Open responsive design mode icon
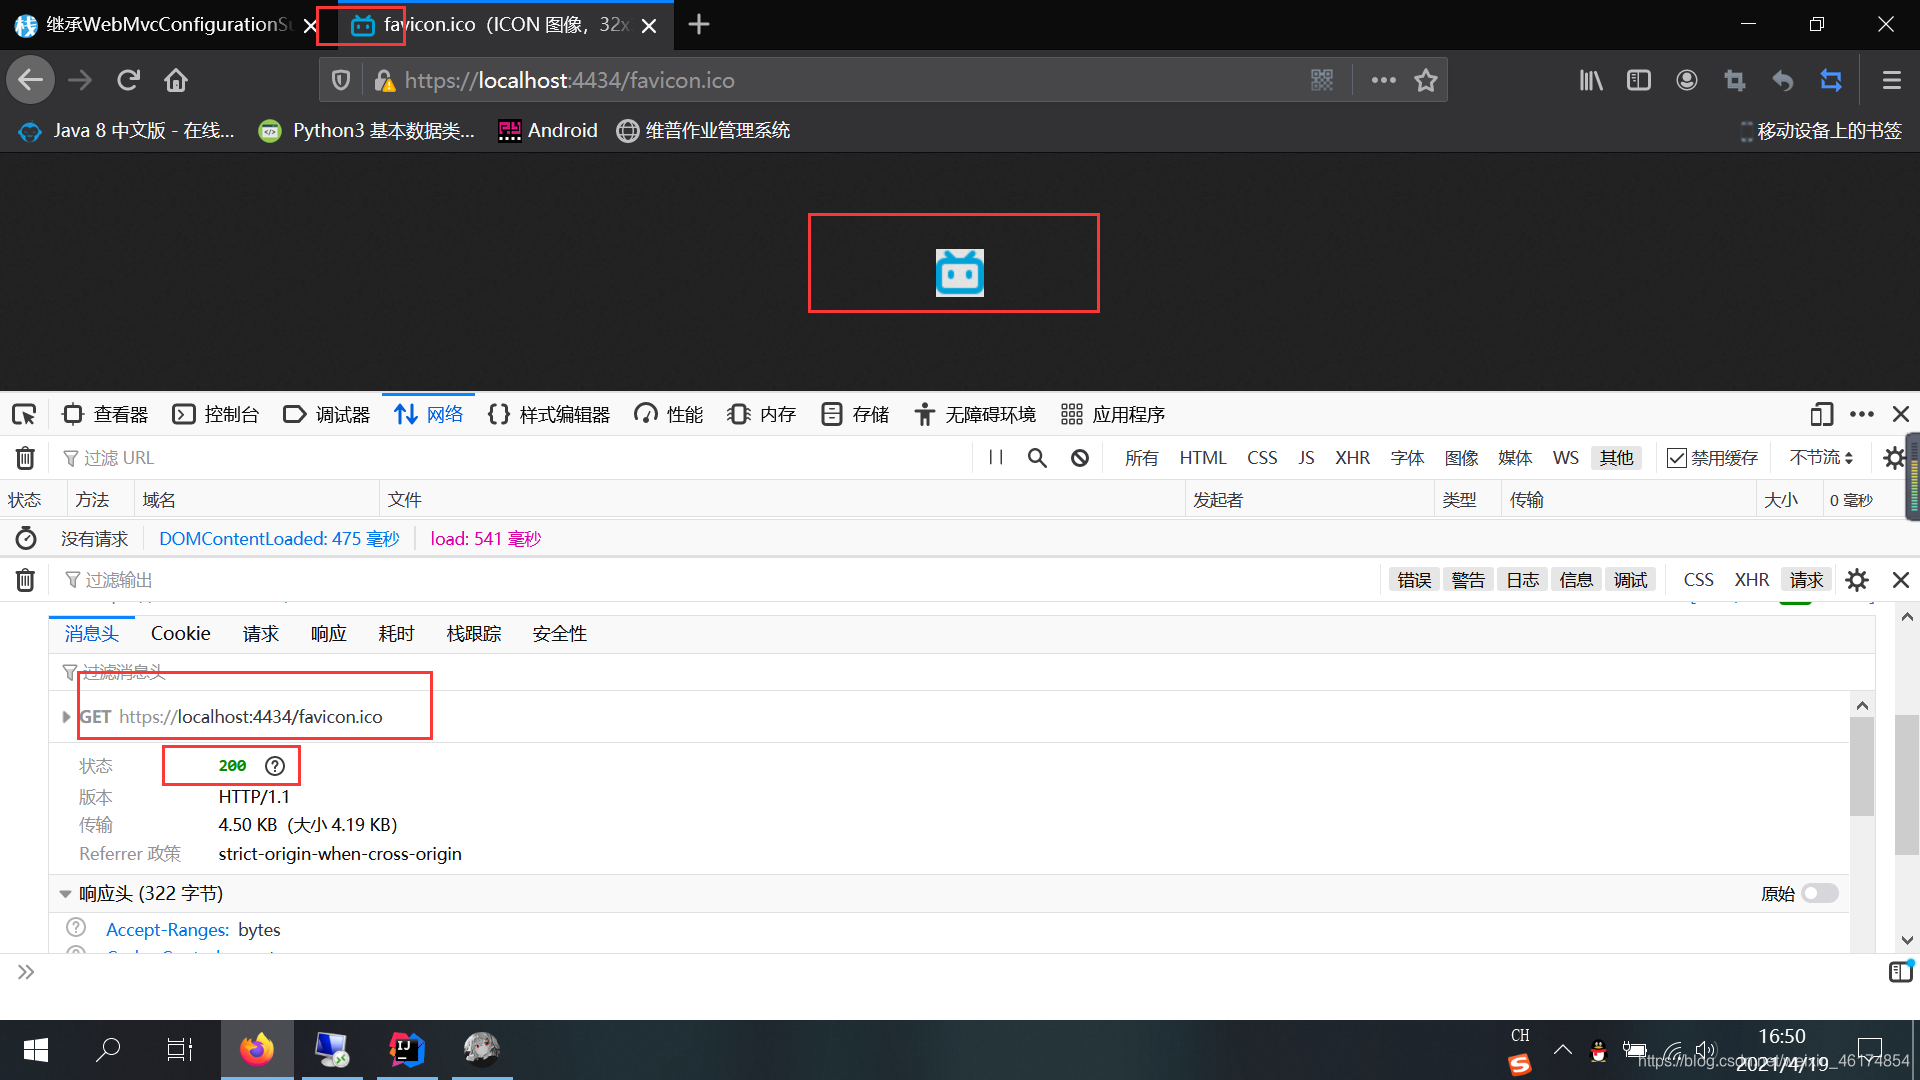 tap(1821, 414)
